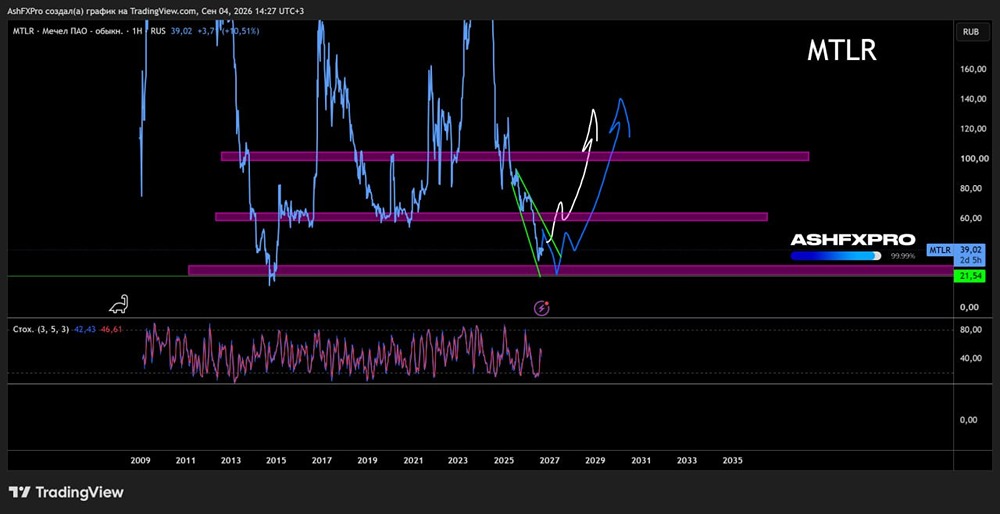Click 2019 on the time axis
Screen dimensions: 1000x514
click(367, 460)
